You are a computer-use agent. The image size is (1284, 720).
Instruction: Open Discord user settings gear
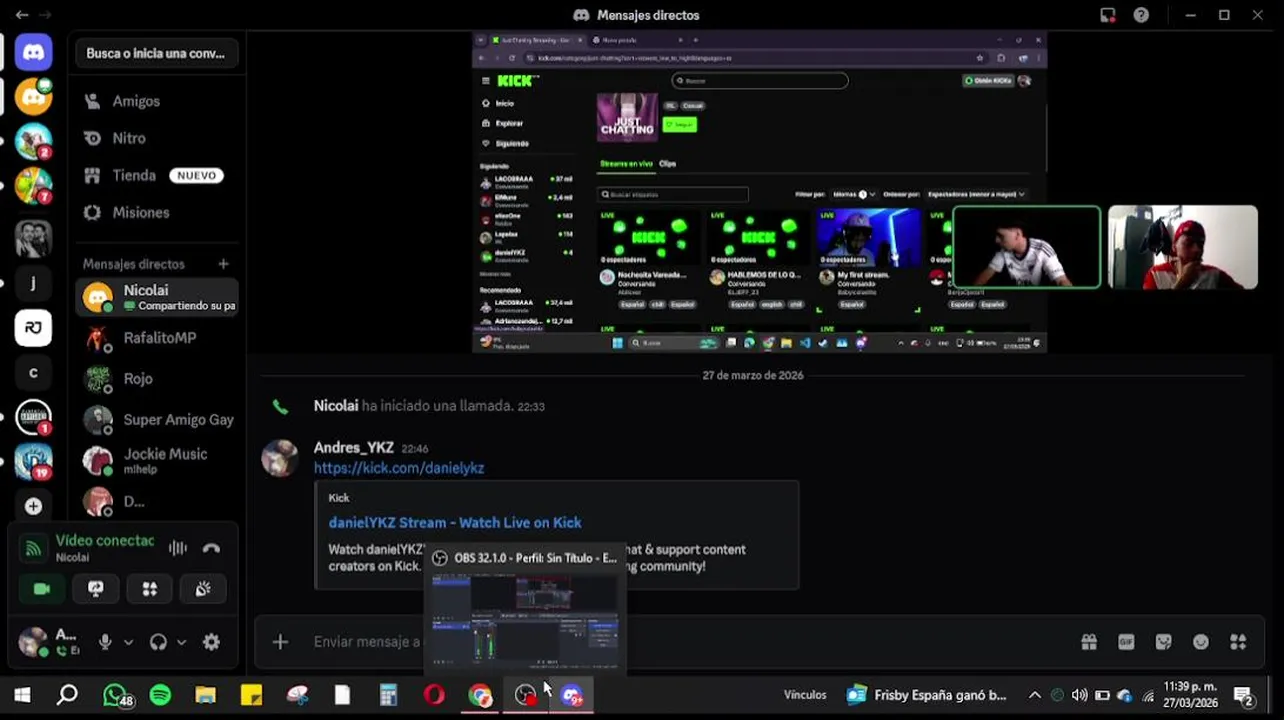tap(211, 642)
